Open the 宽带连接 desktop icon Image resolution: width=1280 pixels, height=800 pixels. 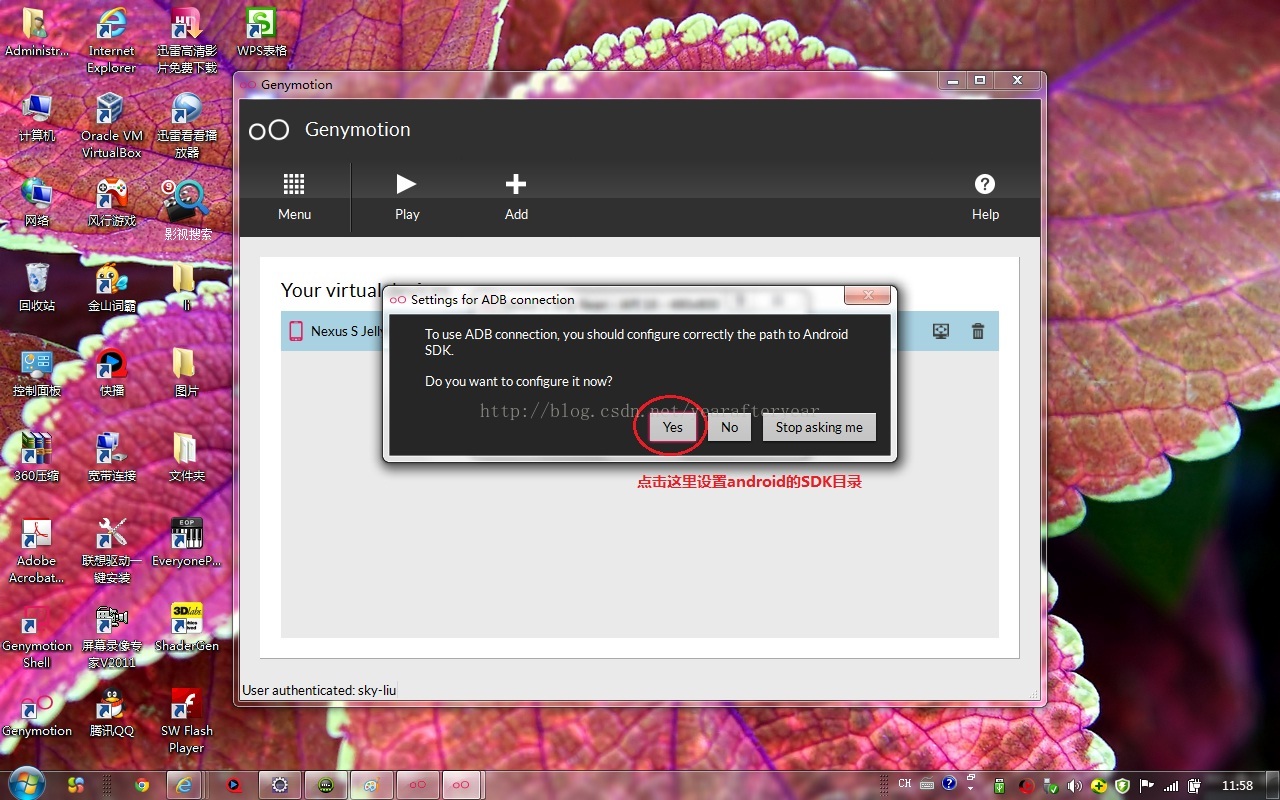(x=111, y=458)
